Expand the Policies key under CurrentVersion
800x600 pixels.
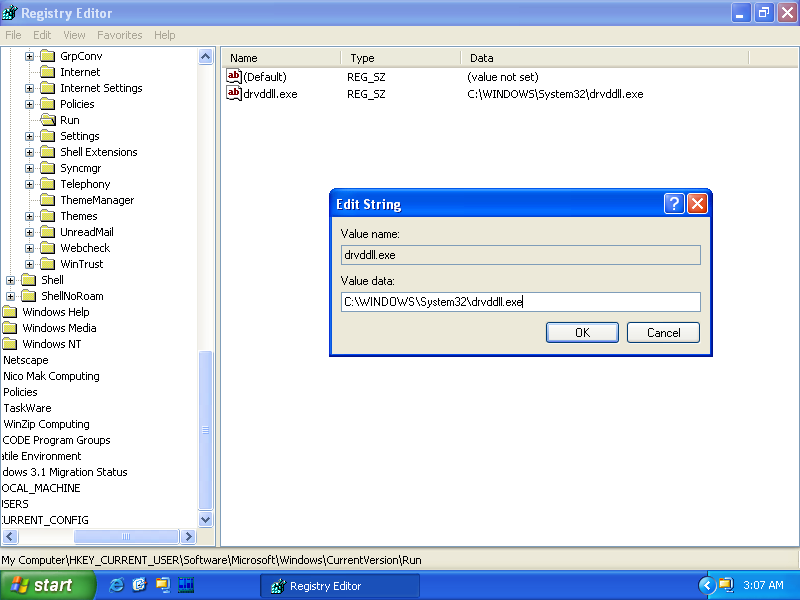pyautogui.click(x=30, y=104)
